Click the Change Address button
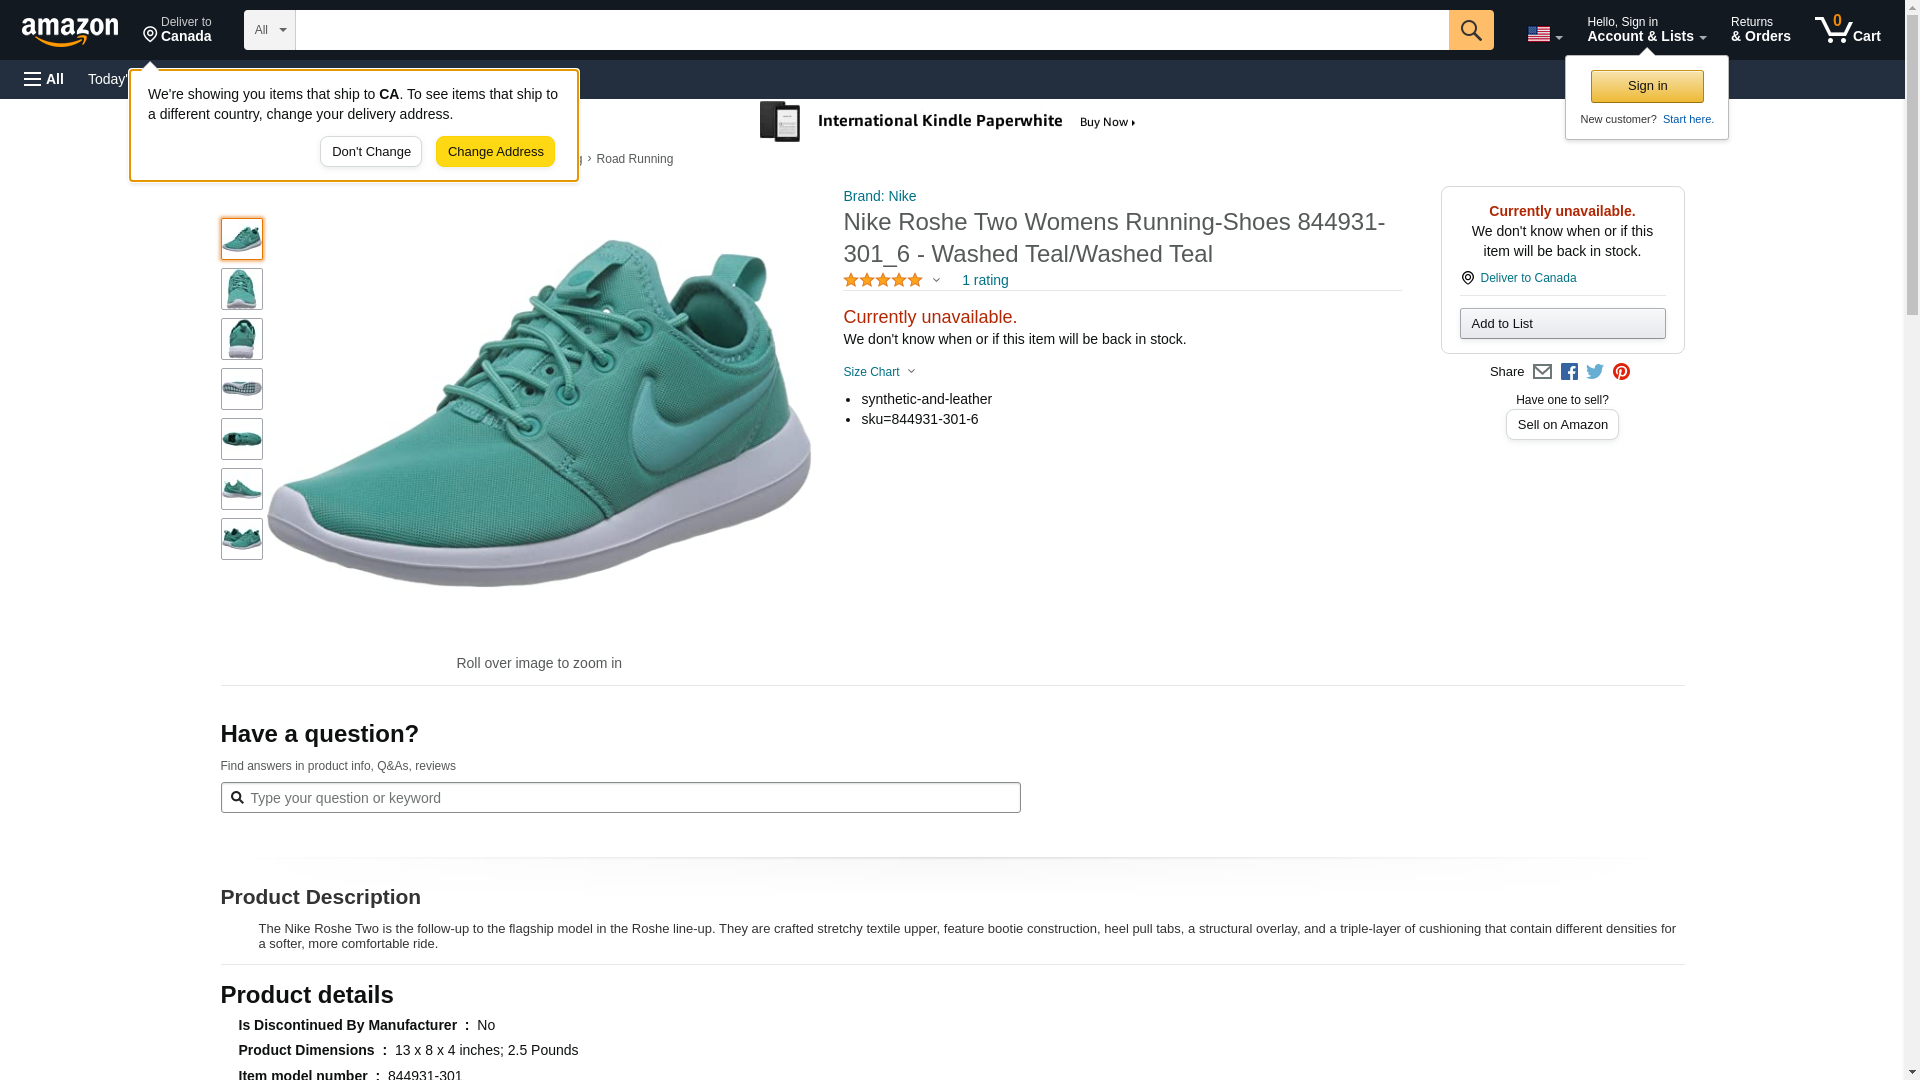Image resolution: width=1920 pixels, height=1080 pixels. [x=495, y=152]
